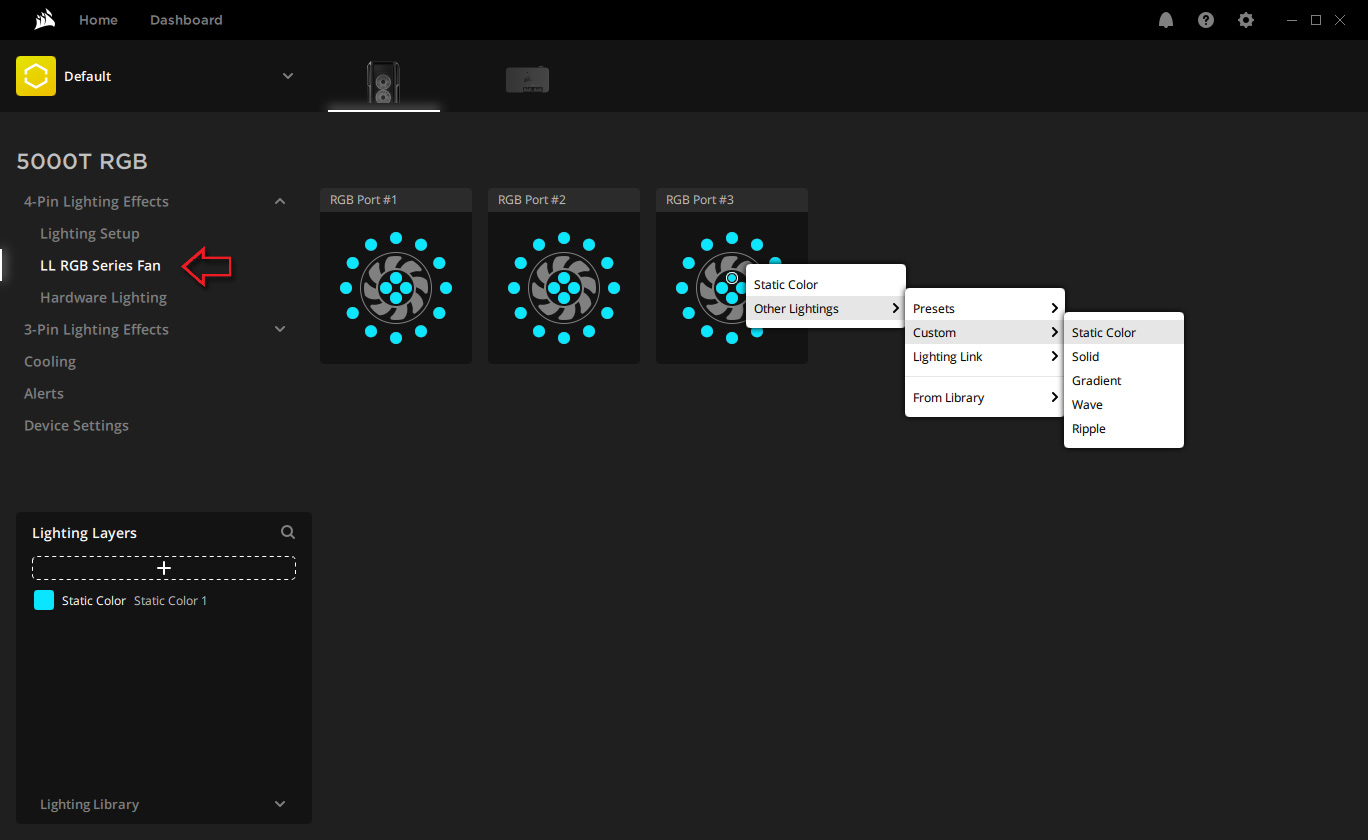The width and height of the screenshot is (1368, 840).
Task: Click the Lighting Layers panel title
Action: click(84, 533)
